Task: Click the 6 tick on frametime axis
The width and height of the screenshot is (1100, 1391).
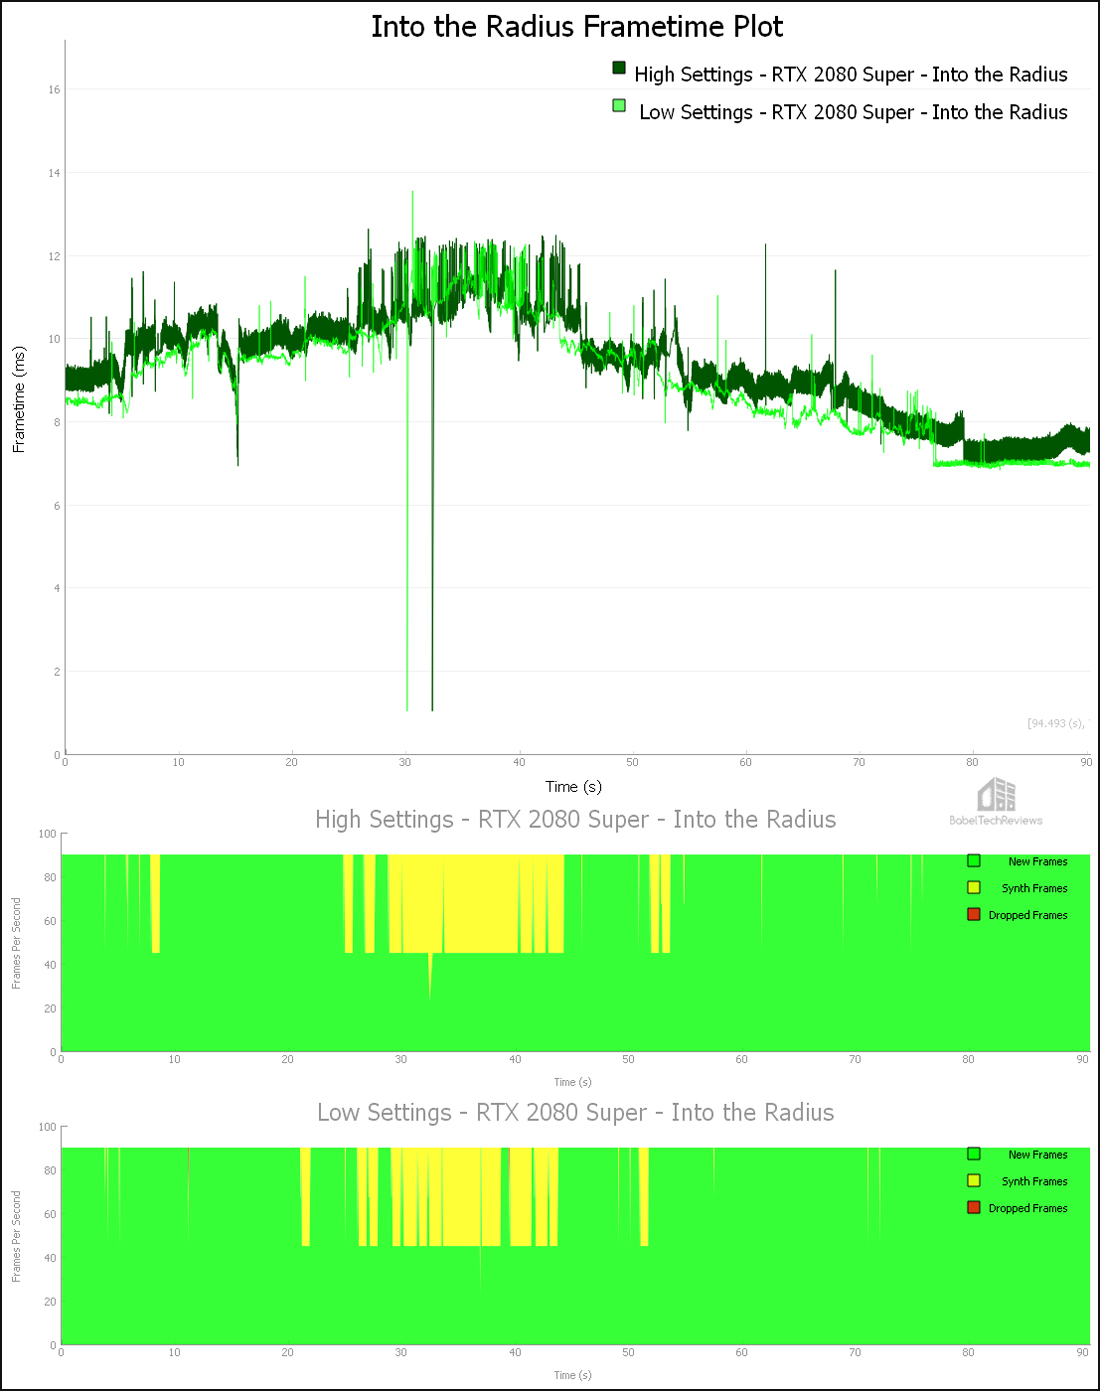Action: point(57,506)
